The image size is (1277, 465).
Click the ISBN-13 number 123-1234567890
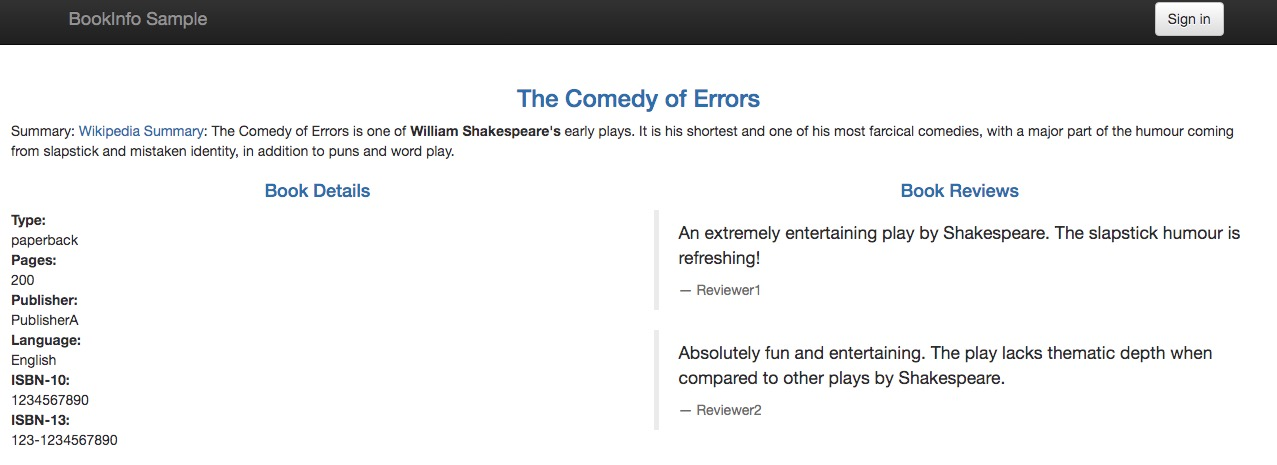point(64,440)
